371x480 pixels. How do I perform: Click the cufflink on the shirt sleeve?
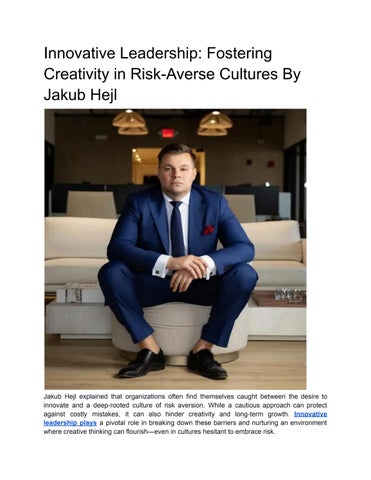point(156,272)
